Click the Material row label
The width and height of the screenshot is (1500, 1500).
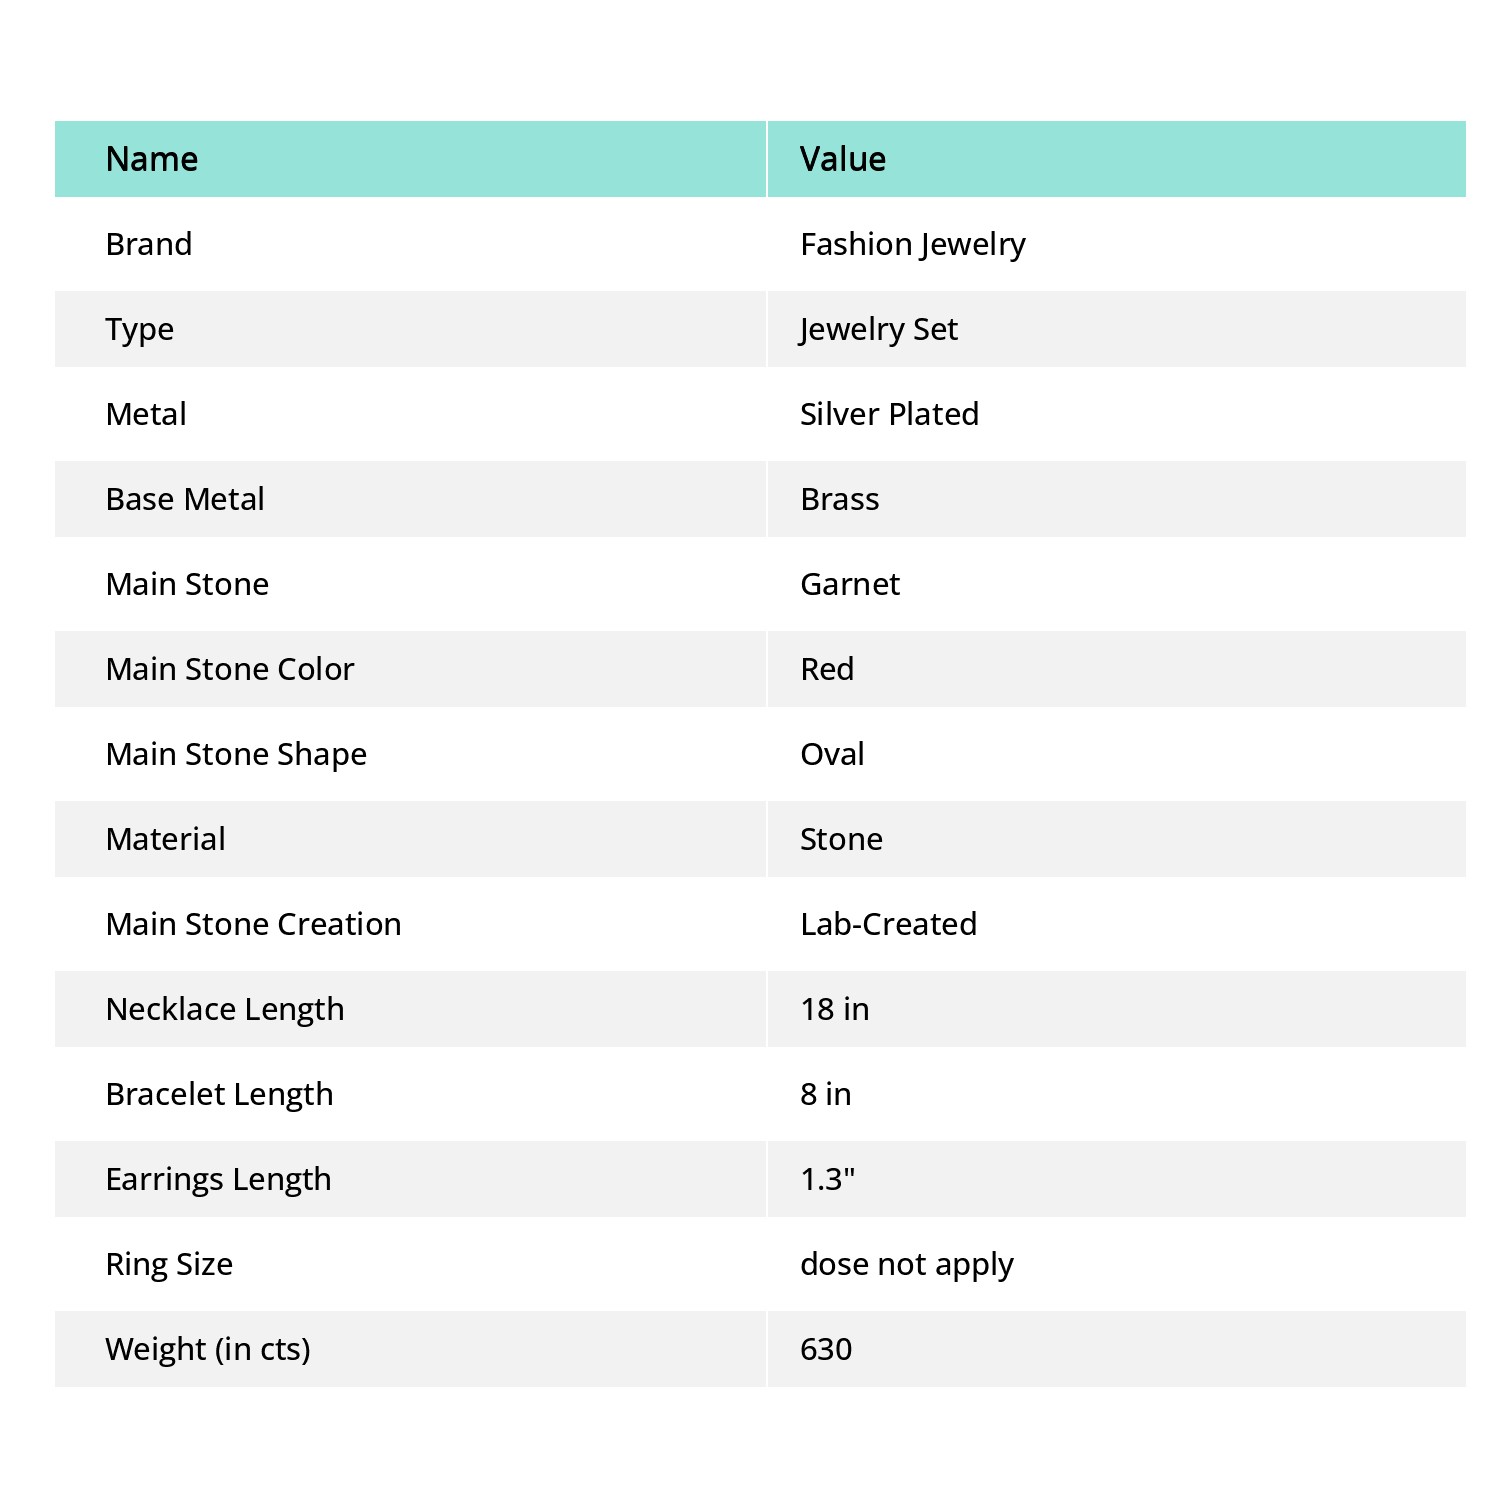166,839
